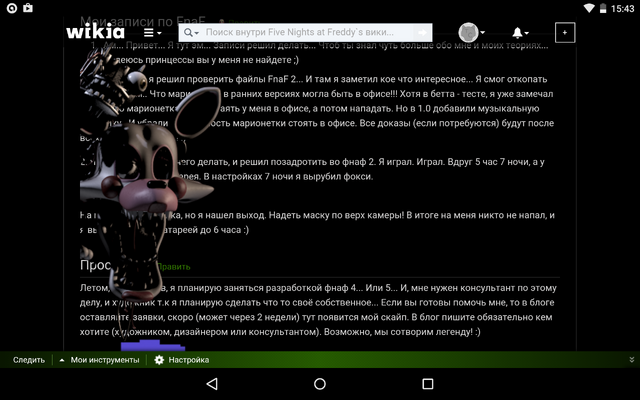Tap the battery status icon

click(x=603, y=8)
